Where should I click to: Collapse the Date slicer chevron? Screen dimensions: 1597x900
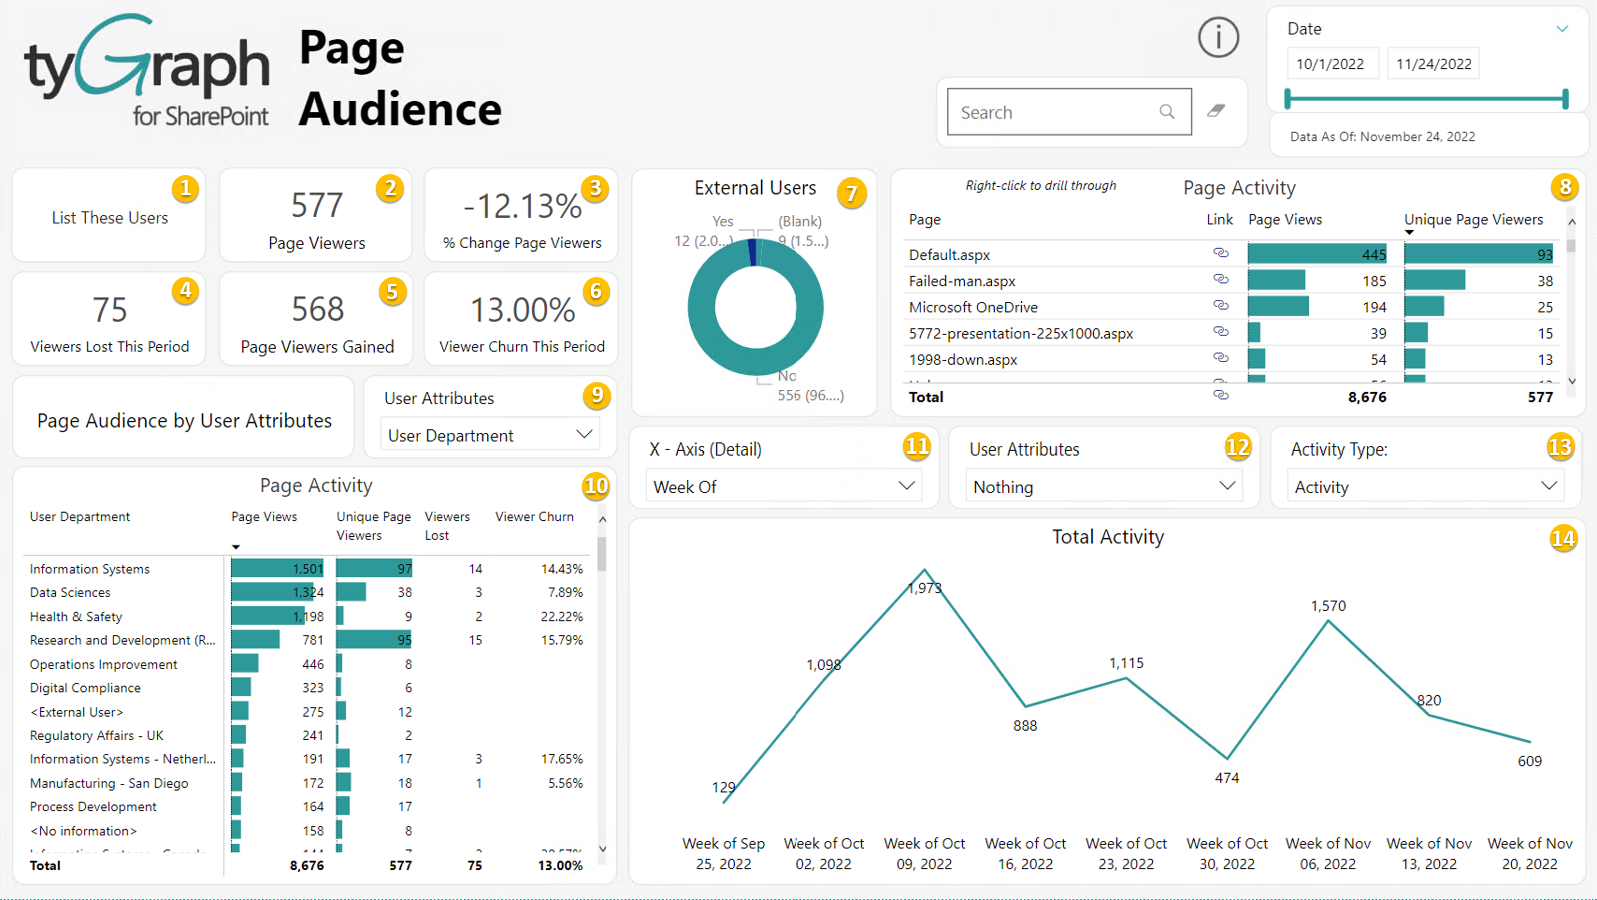pyautogui.click(x=1562, y=29)
